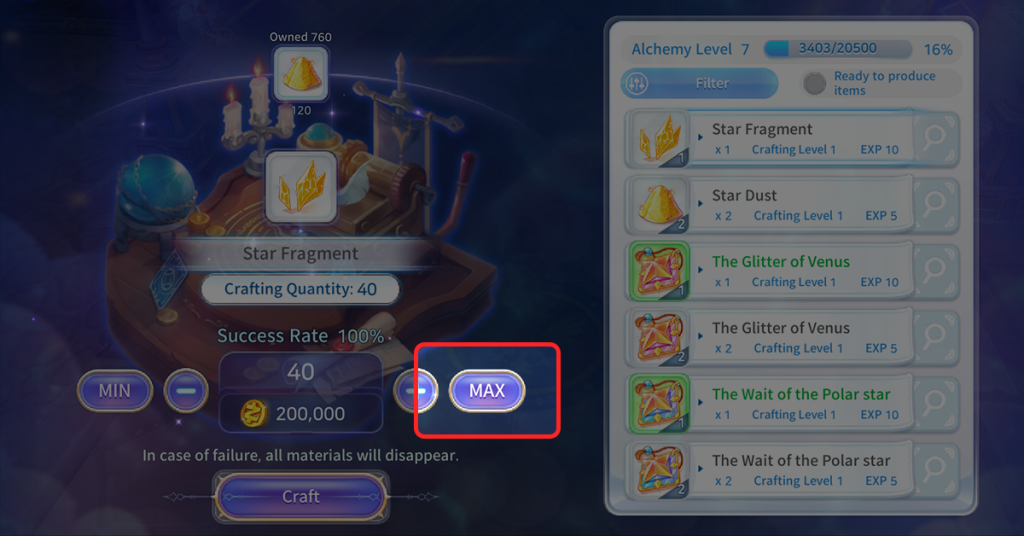Open the Filter button in recipe panel

[x=699, y=84]
